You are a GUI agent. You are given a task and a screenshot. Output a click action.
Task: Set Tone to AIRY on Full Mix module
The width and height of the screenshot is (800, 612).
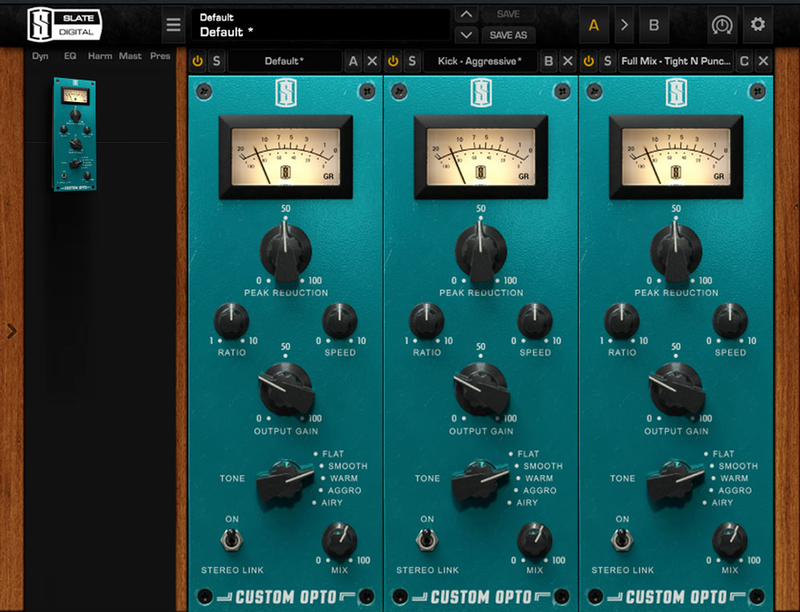(x=722, y=503)
